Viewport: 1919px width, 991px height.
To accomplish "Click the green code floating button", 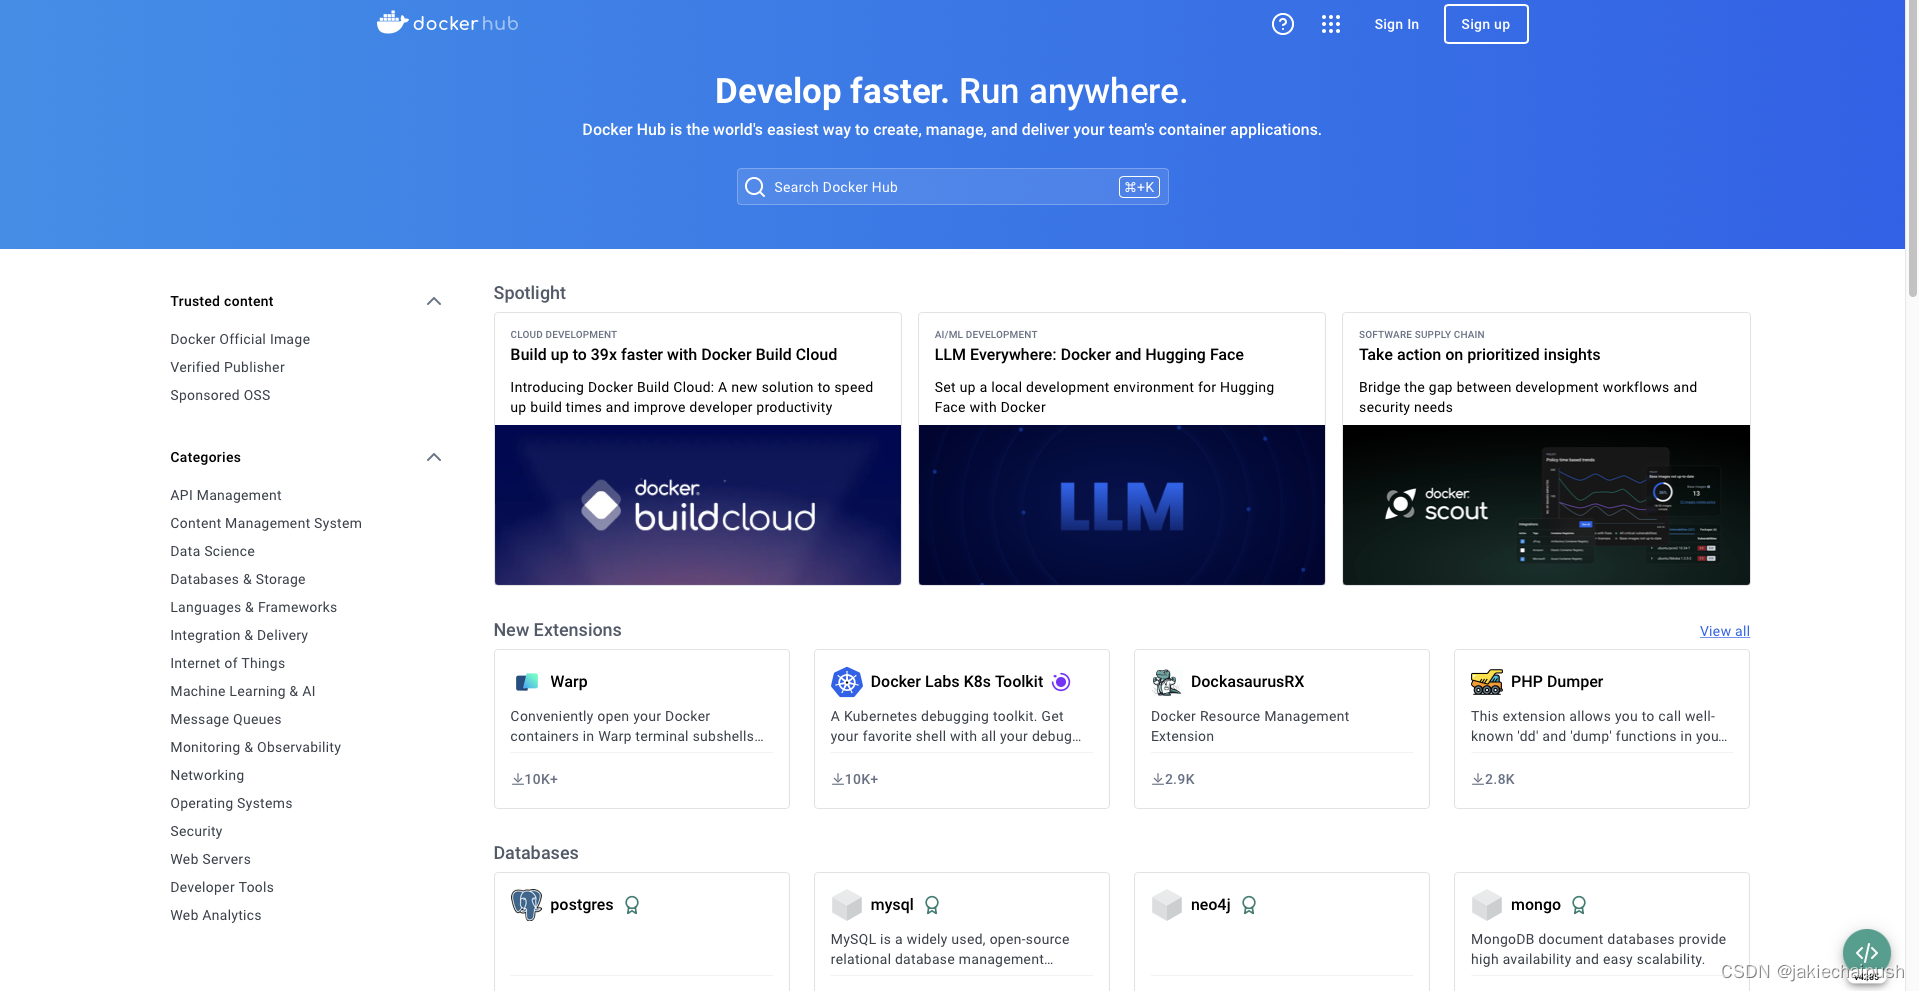I will 1867,953.
